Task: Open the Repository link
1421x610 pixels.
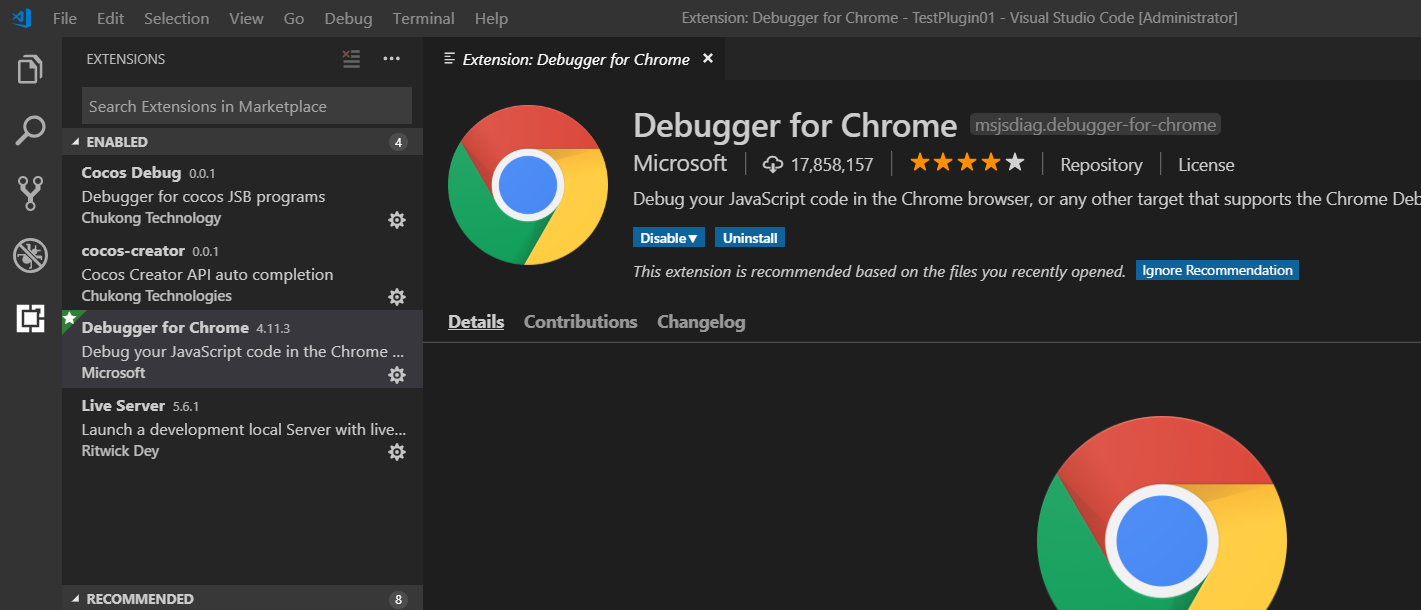Action: tap(1101, 165)
